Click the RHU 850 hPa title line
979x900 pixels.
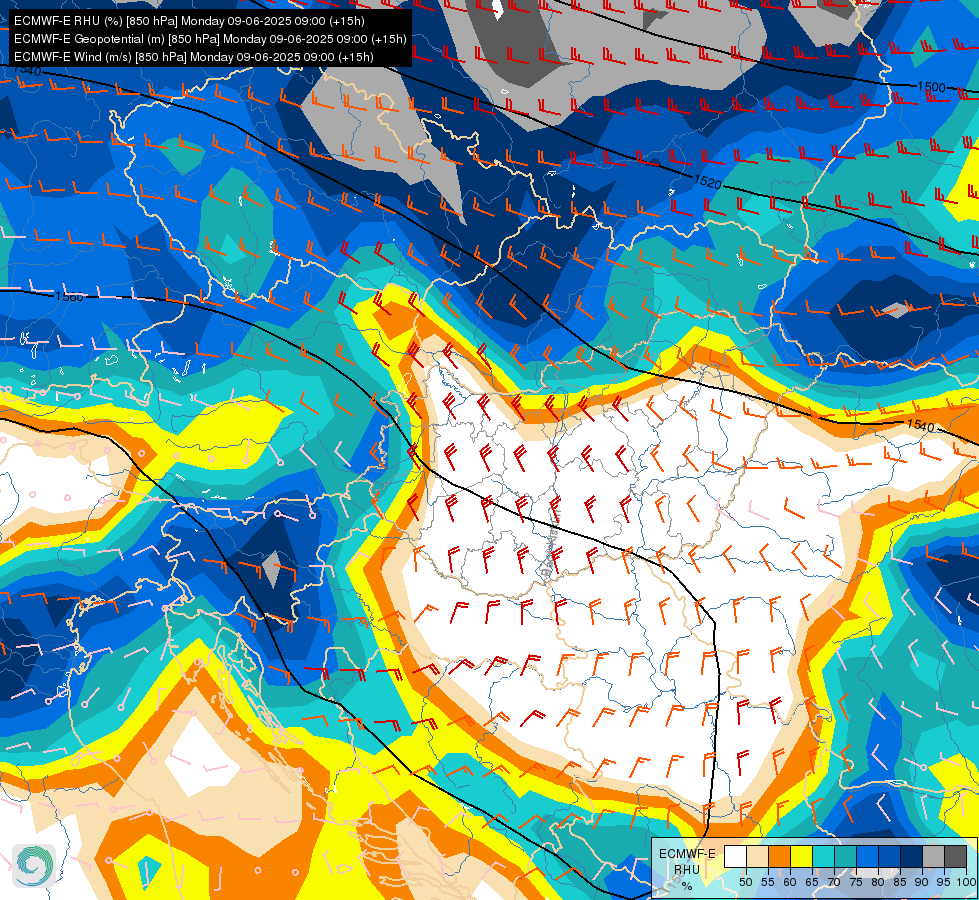[x=189, y=21]
